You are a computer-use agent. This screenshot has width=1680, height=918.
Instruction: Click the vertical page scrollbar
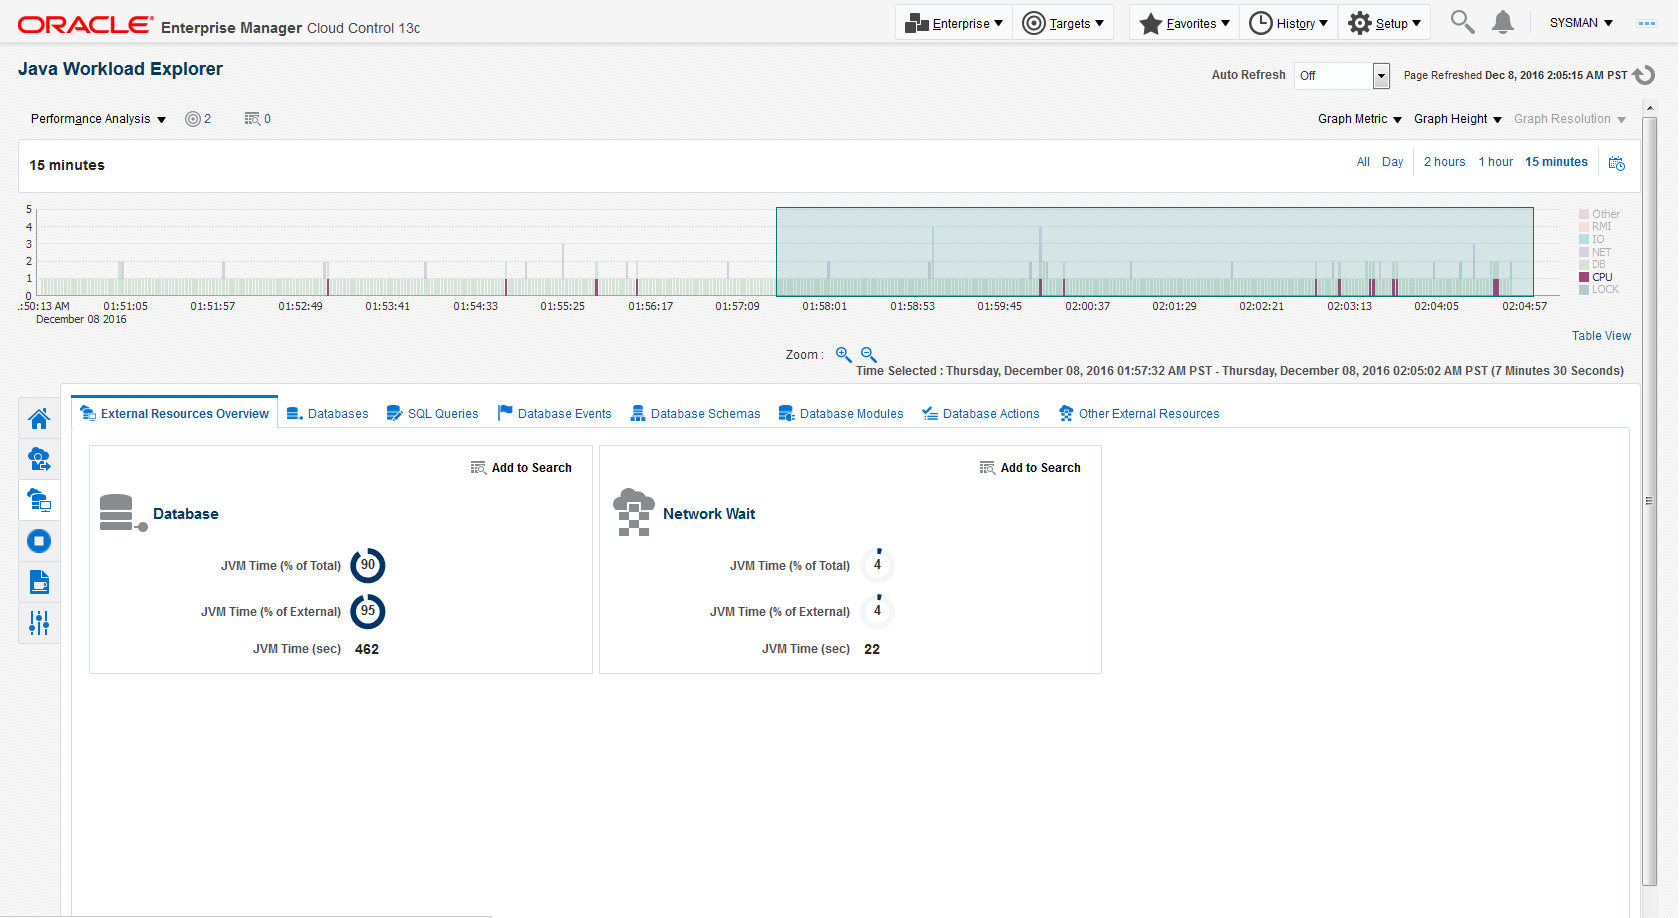[x=1649, y=500]
